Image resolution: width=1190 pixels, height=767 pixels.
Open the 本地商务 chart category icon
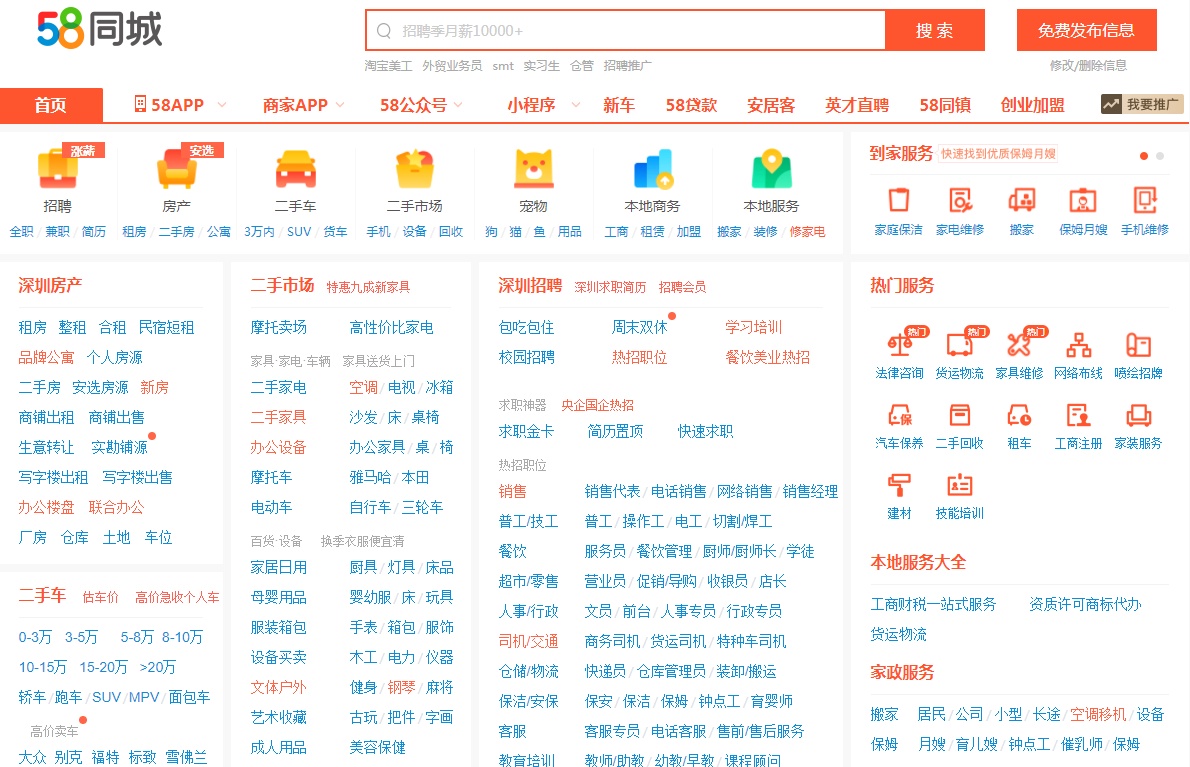[x=653, y=170]
